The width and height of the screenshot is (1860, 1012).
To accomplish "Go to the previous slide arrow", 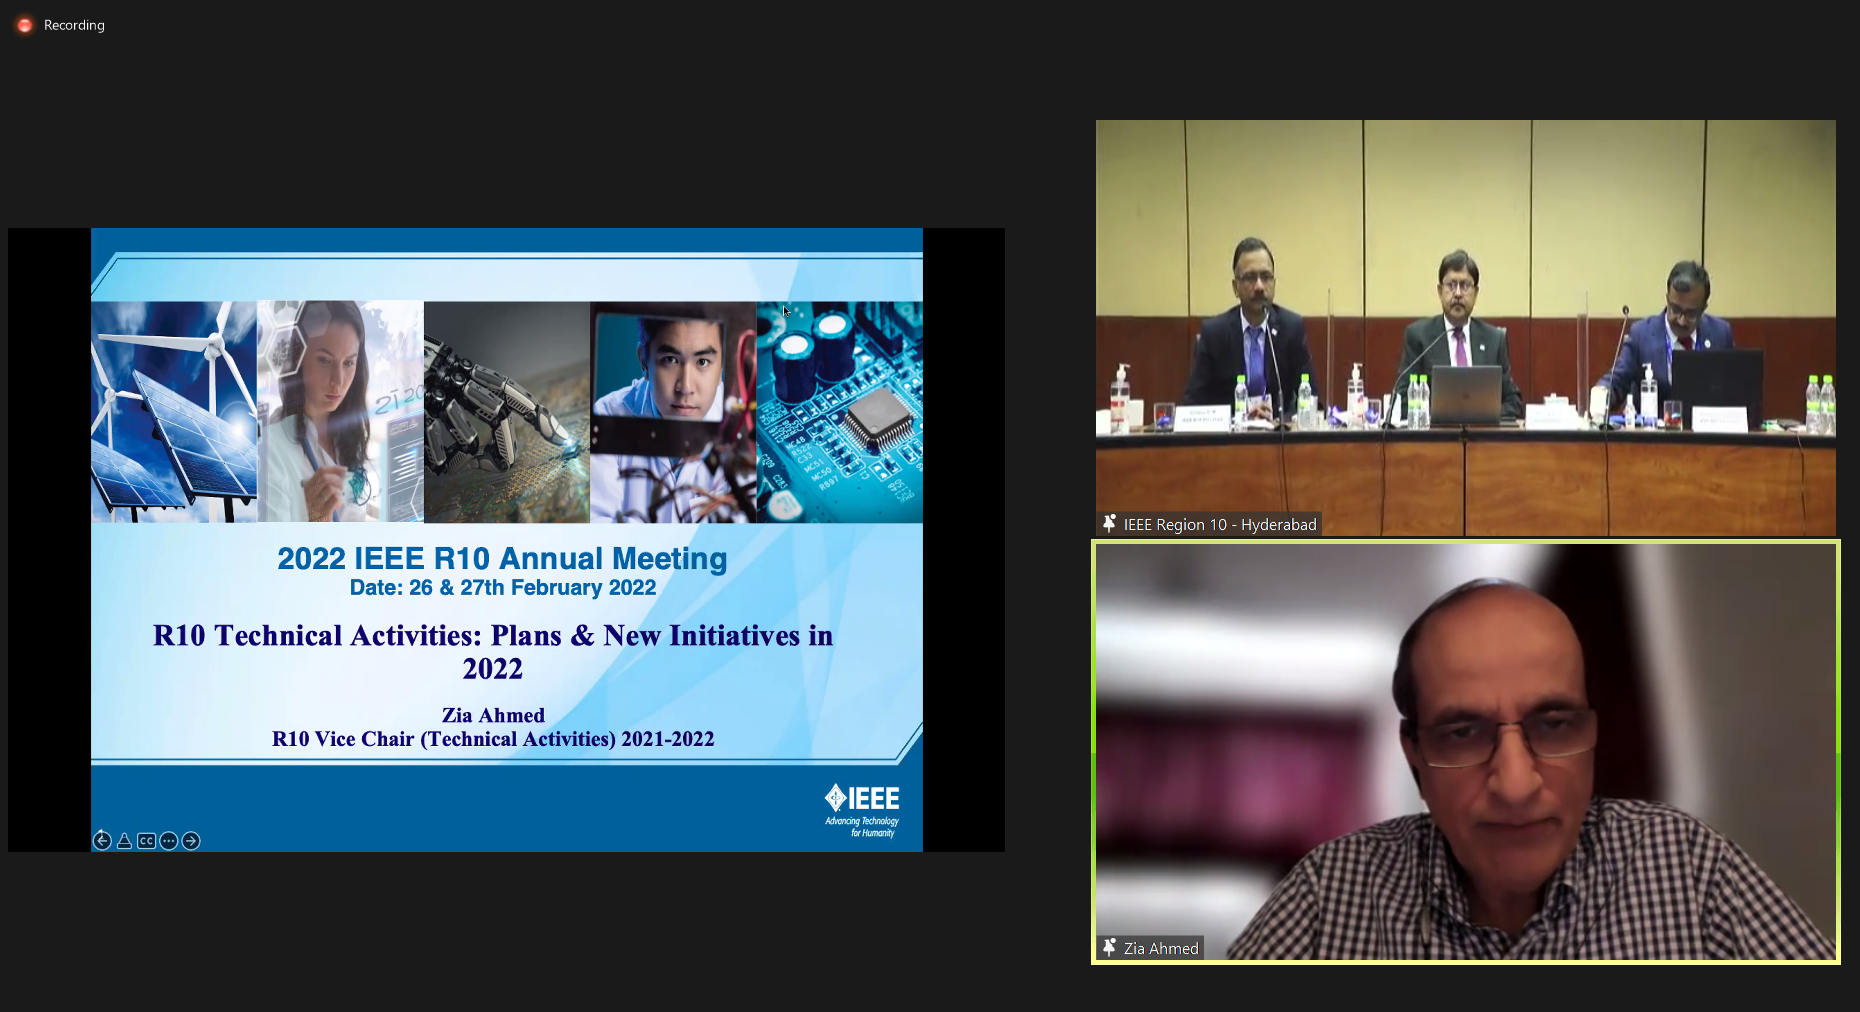I will coord(102,841).
